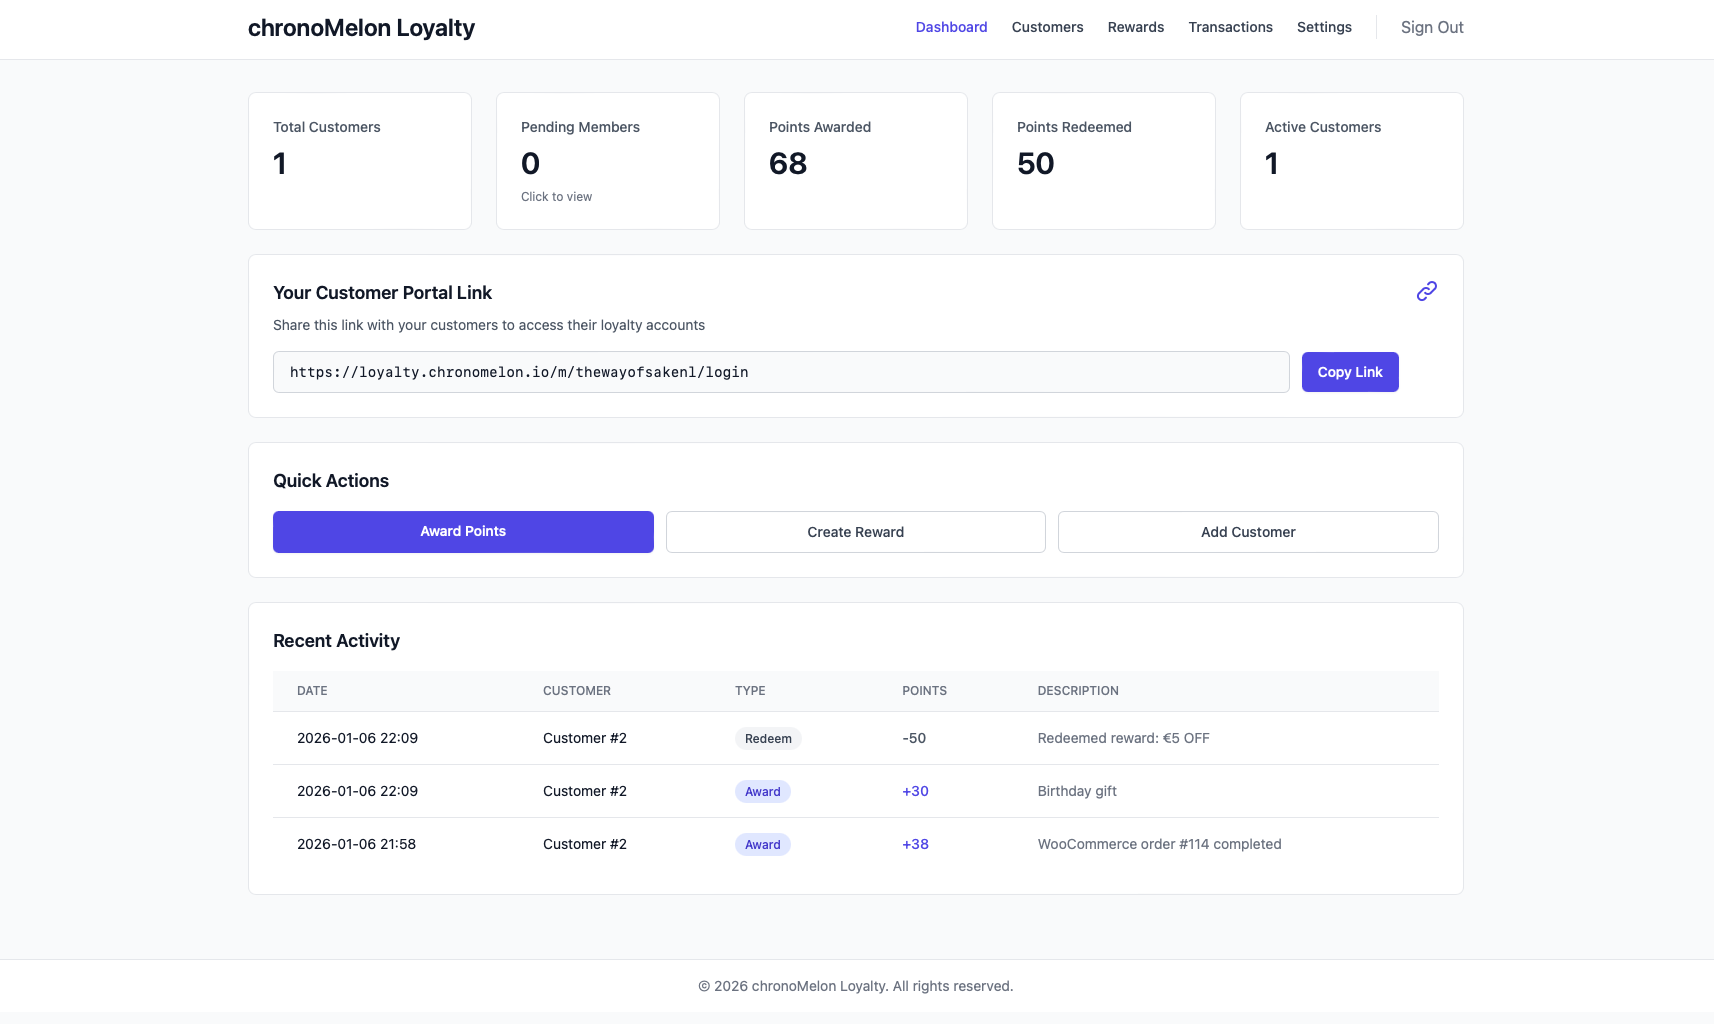Switch to Transactions page
This screenshot has height=1024, width=1714.
pyautogui.click(x=1230, y=27)
